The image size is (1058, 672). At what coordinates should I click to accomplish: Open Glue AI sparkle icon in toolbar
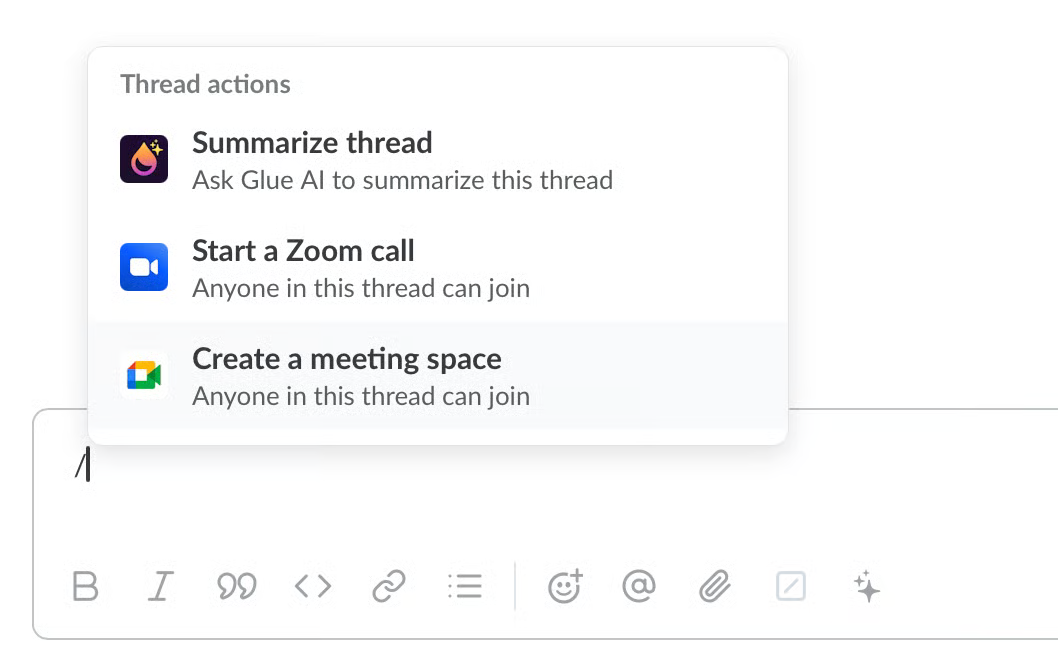point(867,586)
